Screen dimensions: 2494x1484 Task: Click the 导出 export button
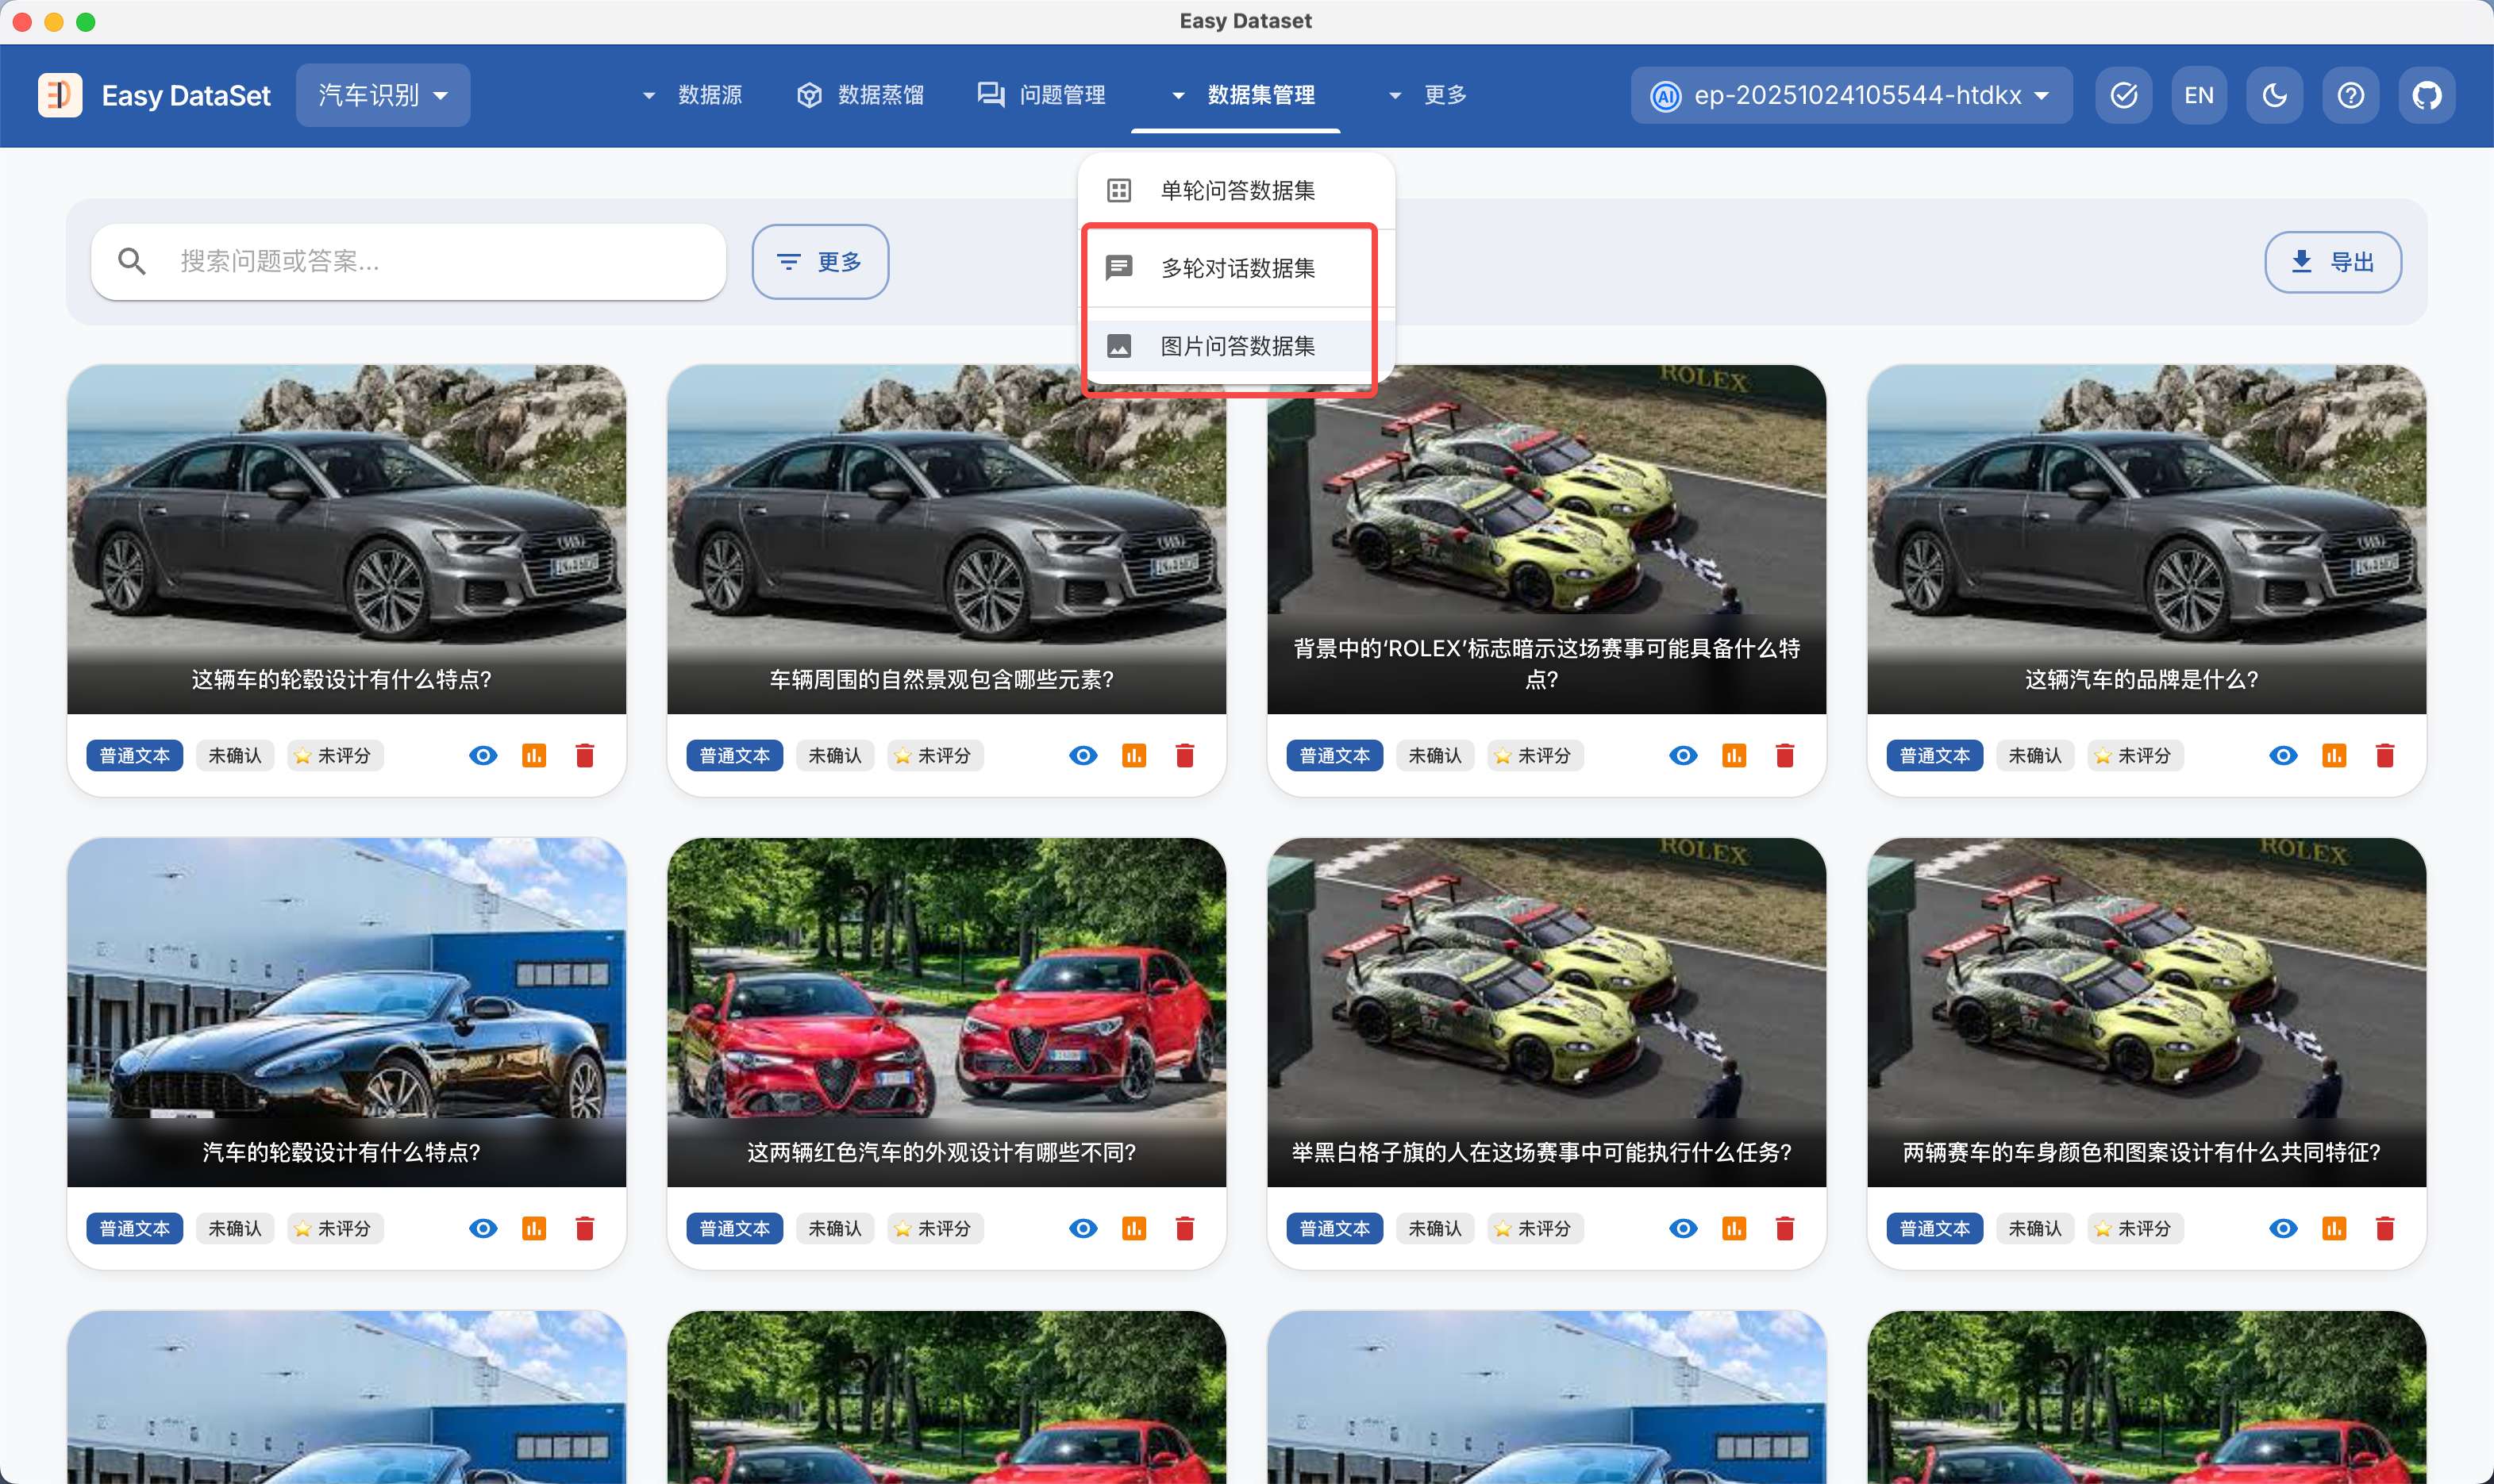tap(2332, 262)
